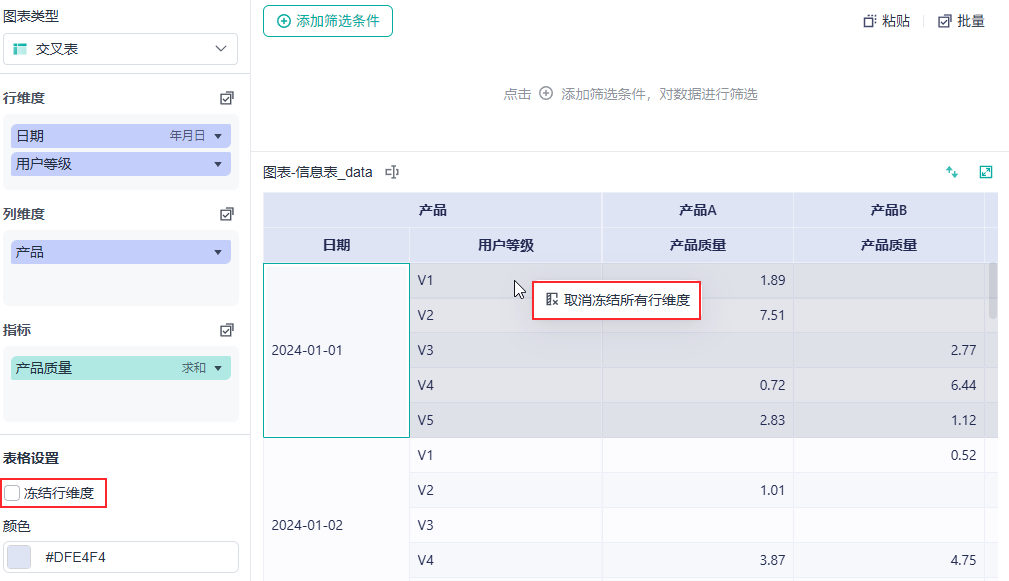Image resolution: width=1009 pixels, height=581 pixels.
Task: Click the value cell 1.01
Action: click(x=698, y=490)
